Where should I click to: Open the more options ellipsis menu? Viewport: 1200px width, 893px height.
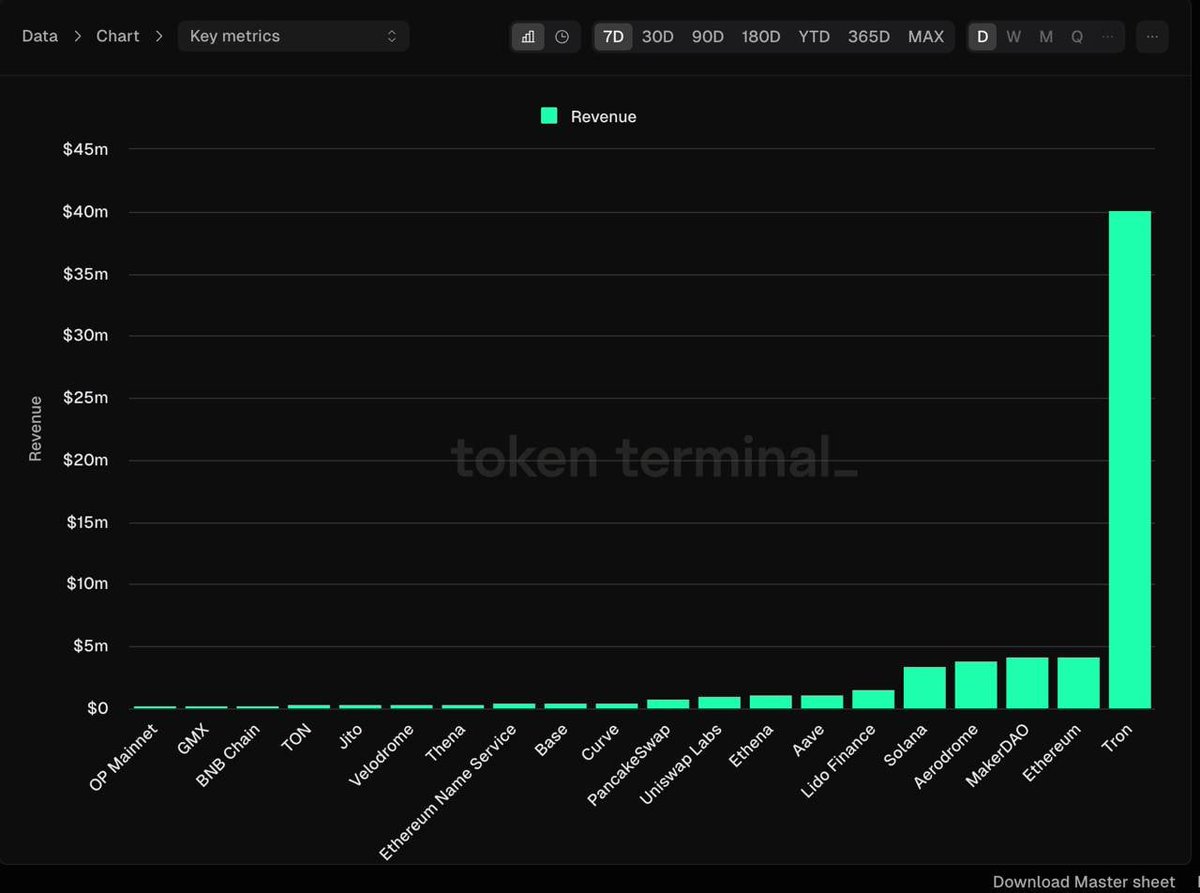click(1152, 37)
